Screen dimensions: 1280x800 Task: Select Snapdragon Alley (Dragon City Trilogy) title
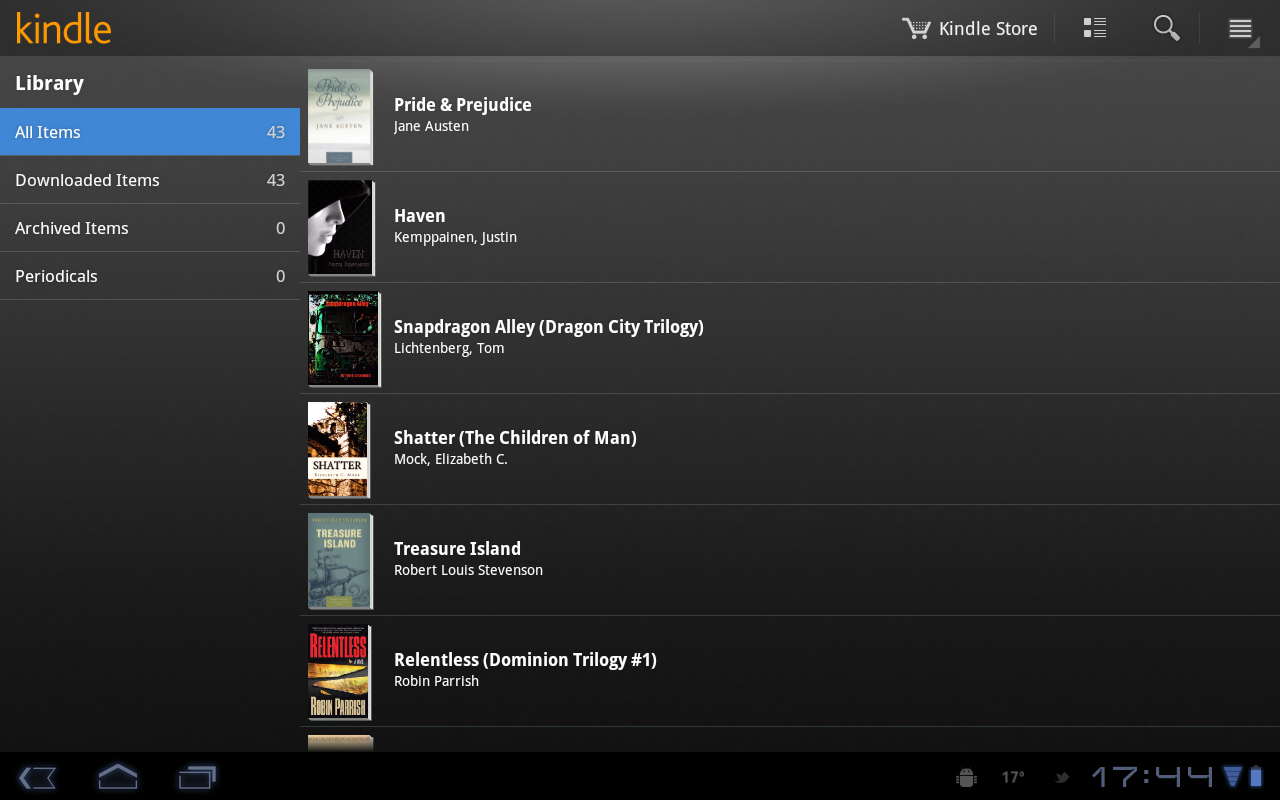point(549,327)
